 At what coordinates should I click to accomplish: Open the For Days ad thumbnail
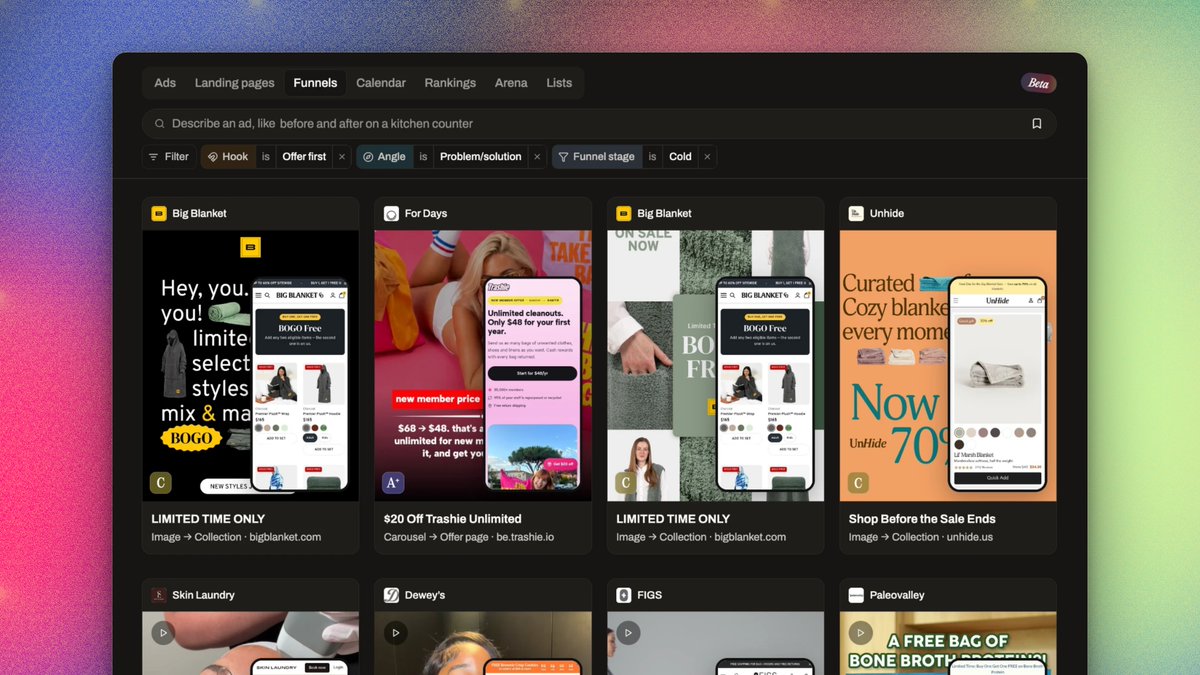[483, 366]
